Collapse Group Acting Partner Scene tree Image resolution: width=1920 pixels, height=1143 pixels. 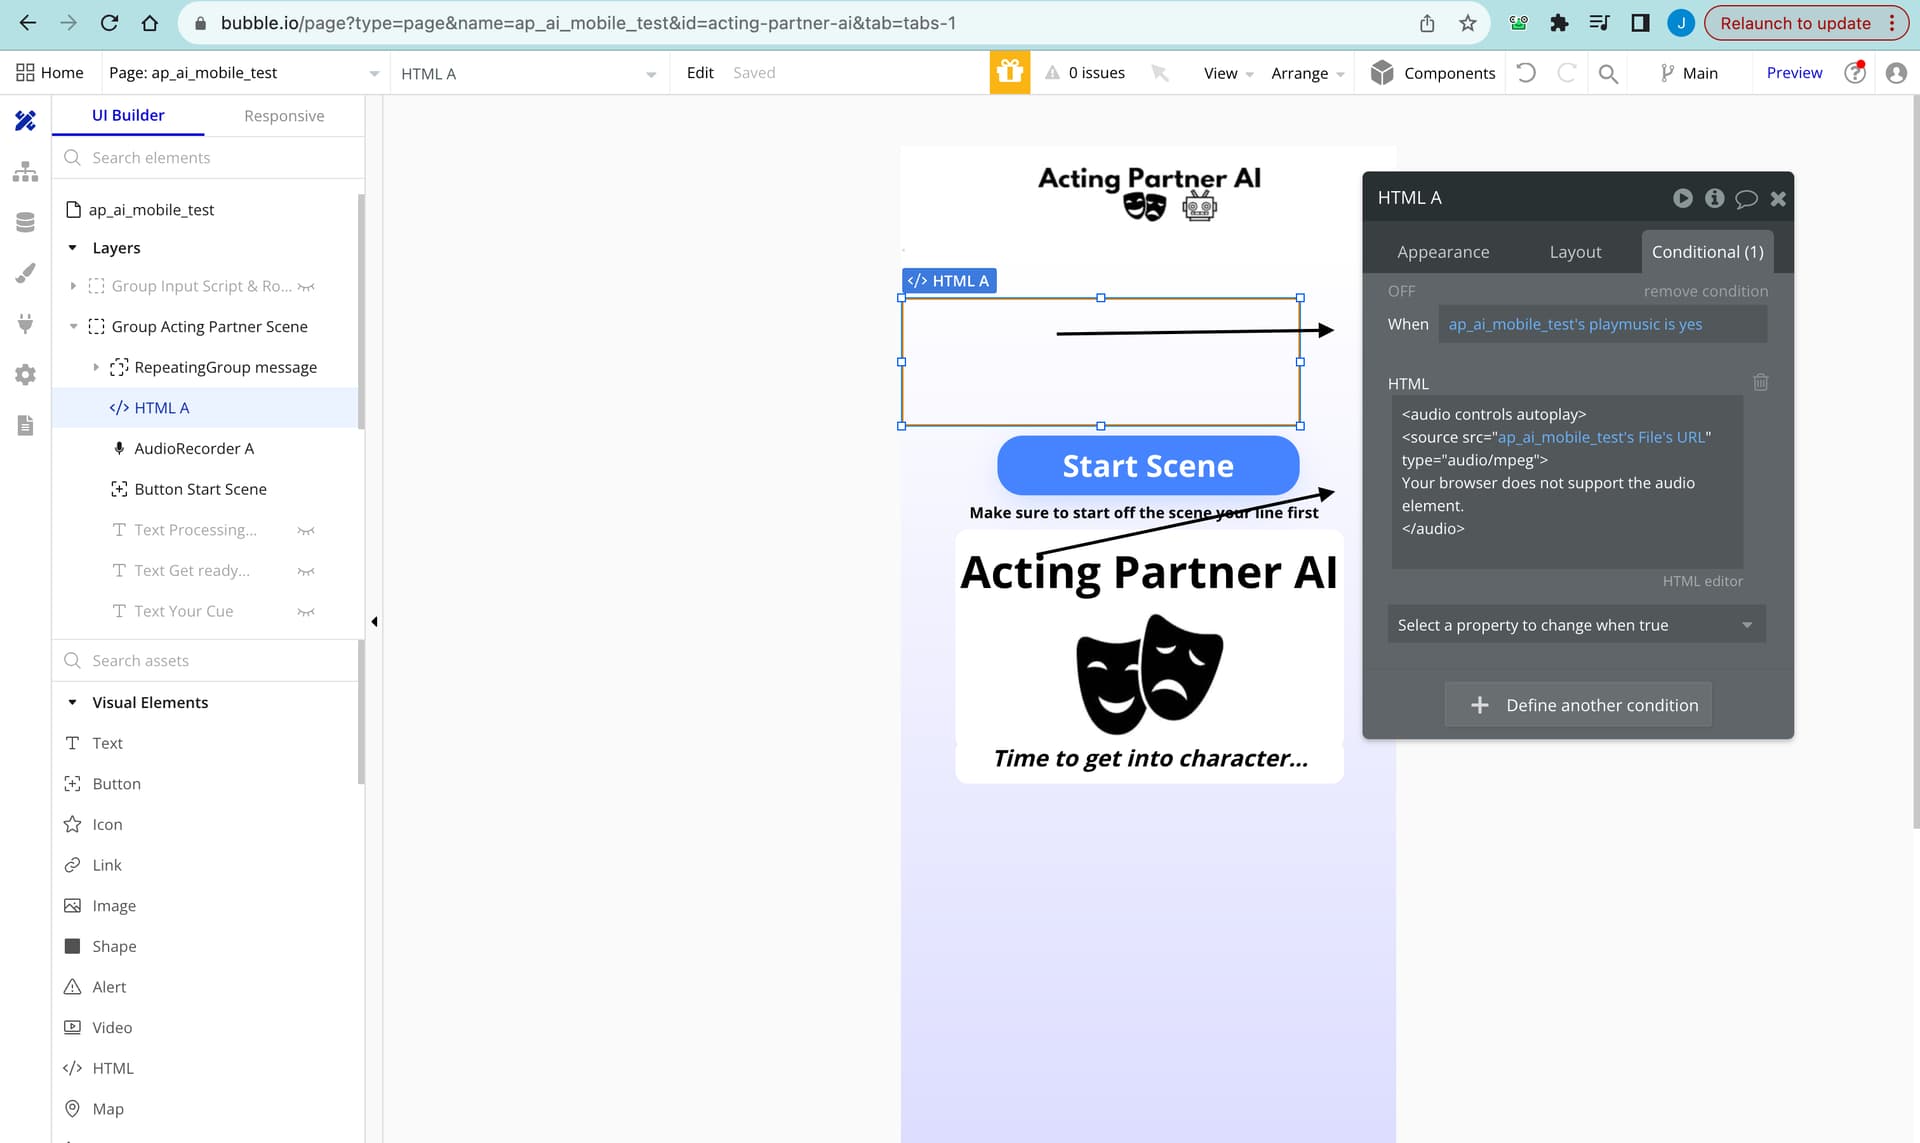click(x=73, y=326)
